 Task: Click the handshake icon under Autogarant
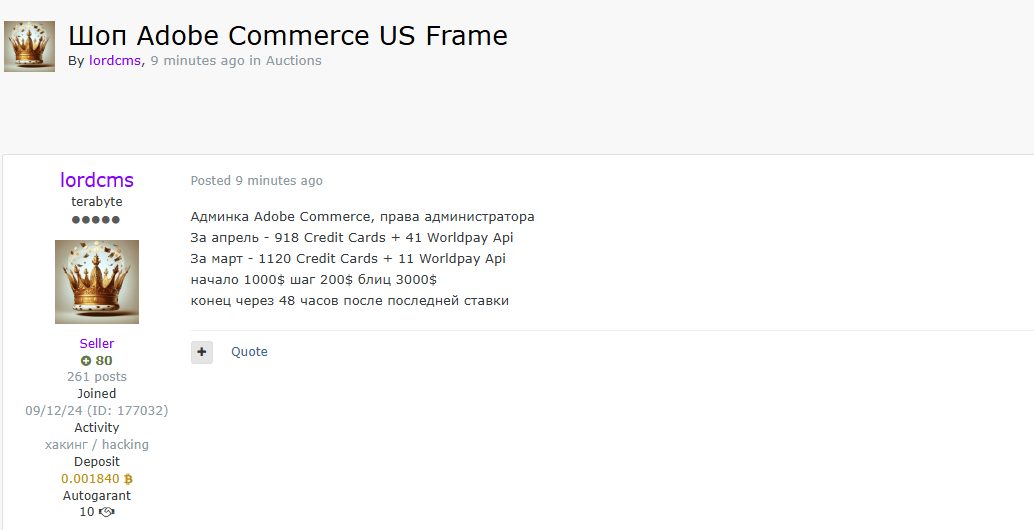pyautogui.click(x=106, y=512)
